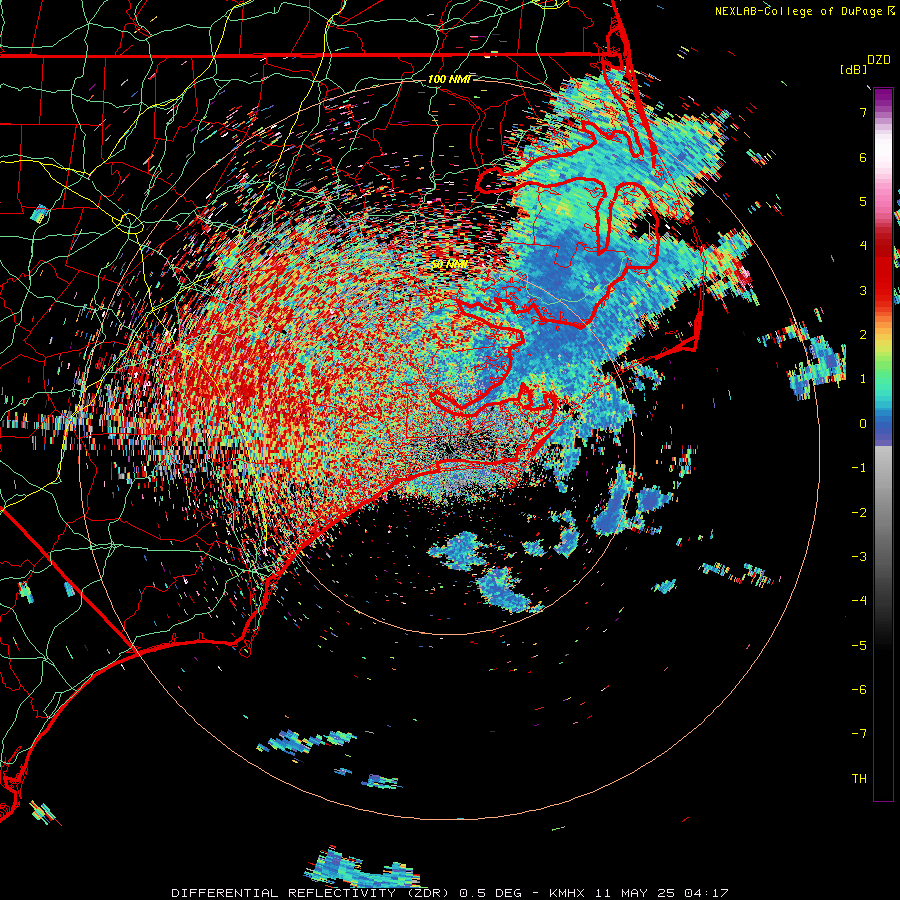Click the [dB] unit label
Image resolution: width=900 pixels, height=900 pixels.
tap(853, 69)
